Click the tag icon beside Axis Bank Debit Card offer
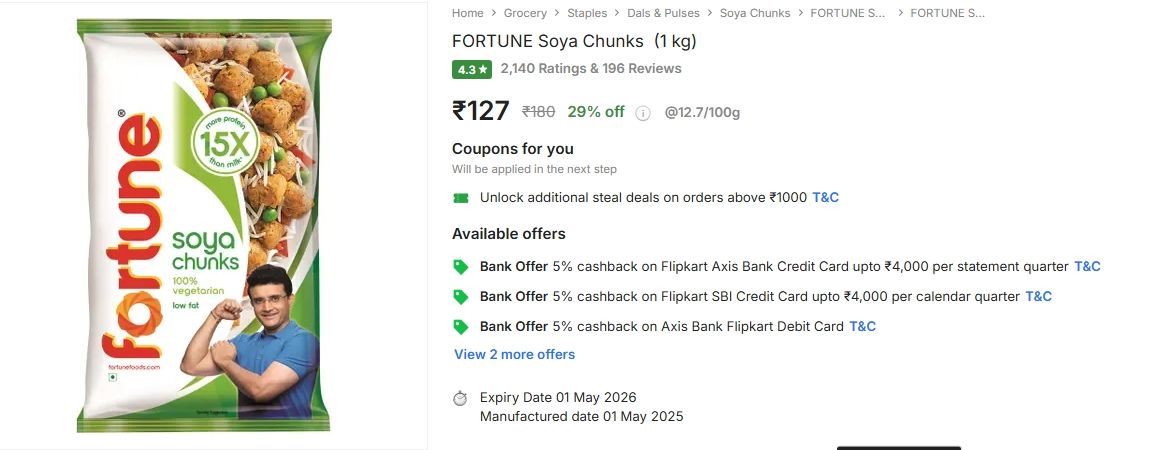 click(460, 327)
